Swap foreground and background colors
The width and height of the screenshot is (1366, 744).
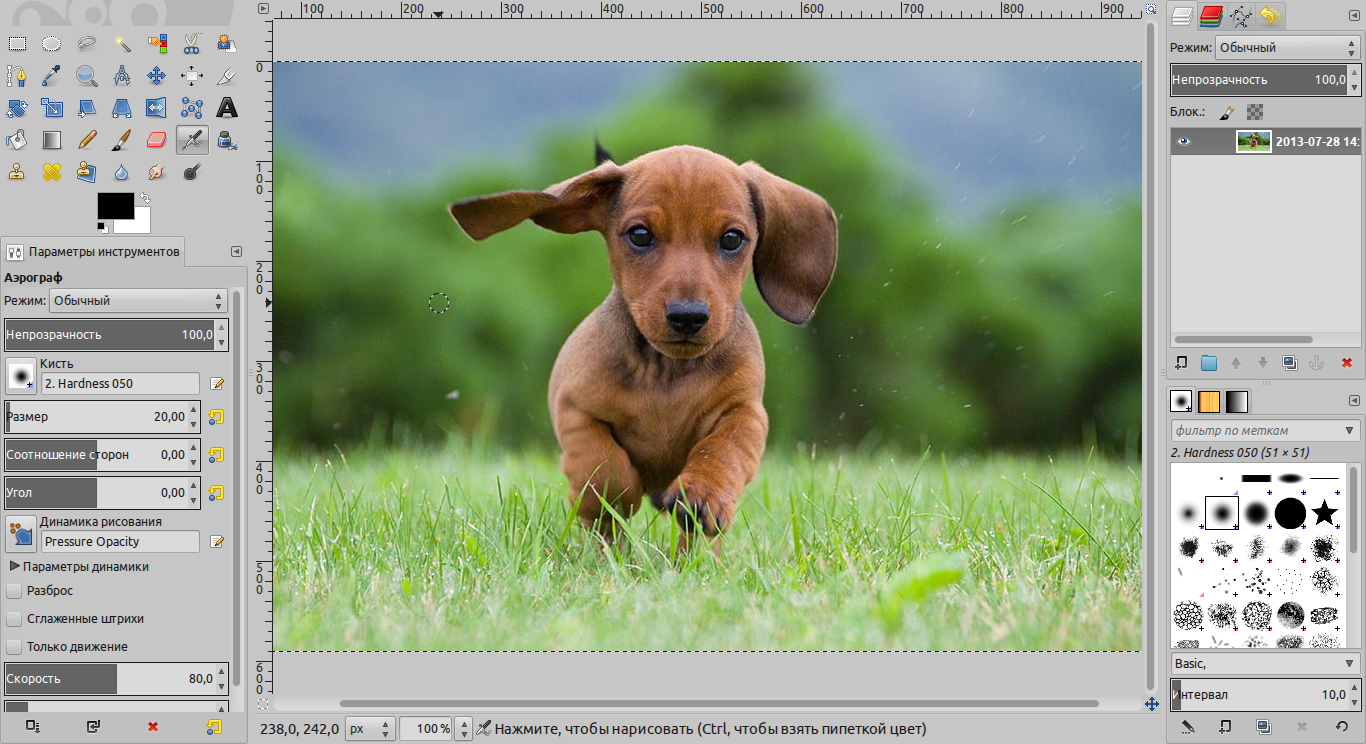[144, 198]
